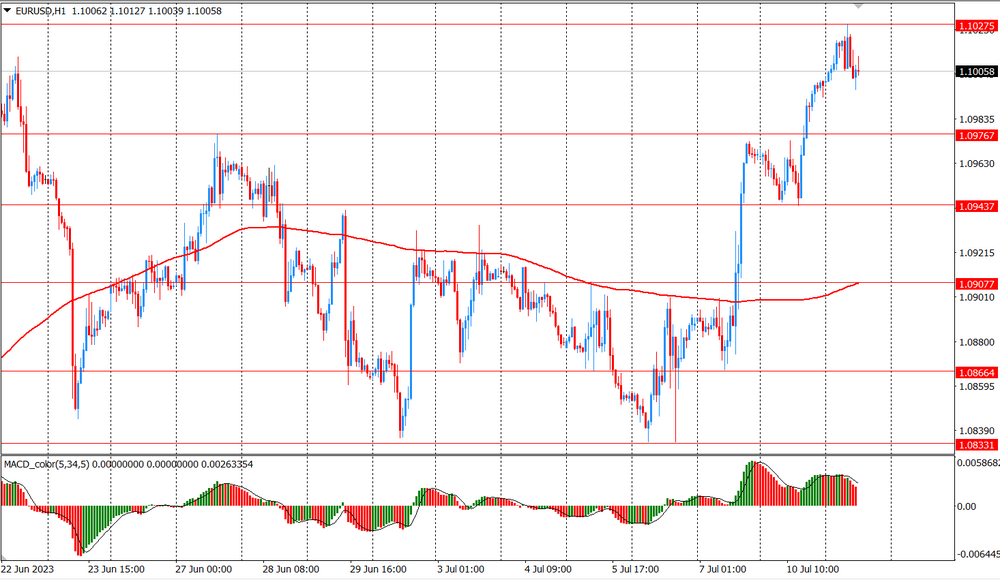Click the grey chart shift triangle marker
The image size is (1000, 580).
pos(857,6)
